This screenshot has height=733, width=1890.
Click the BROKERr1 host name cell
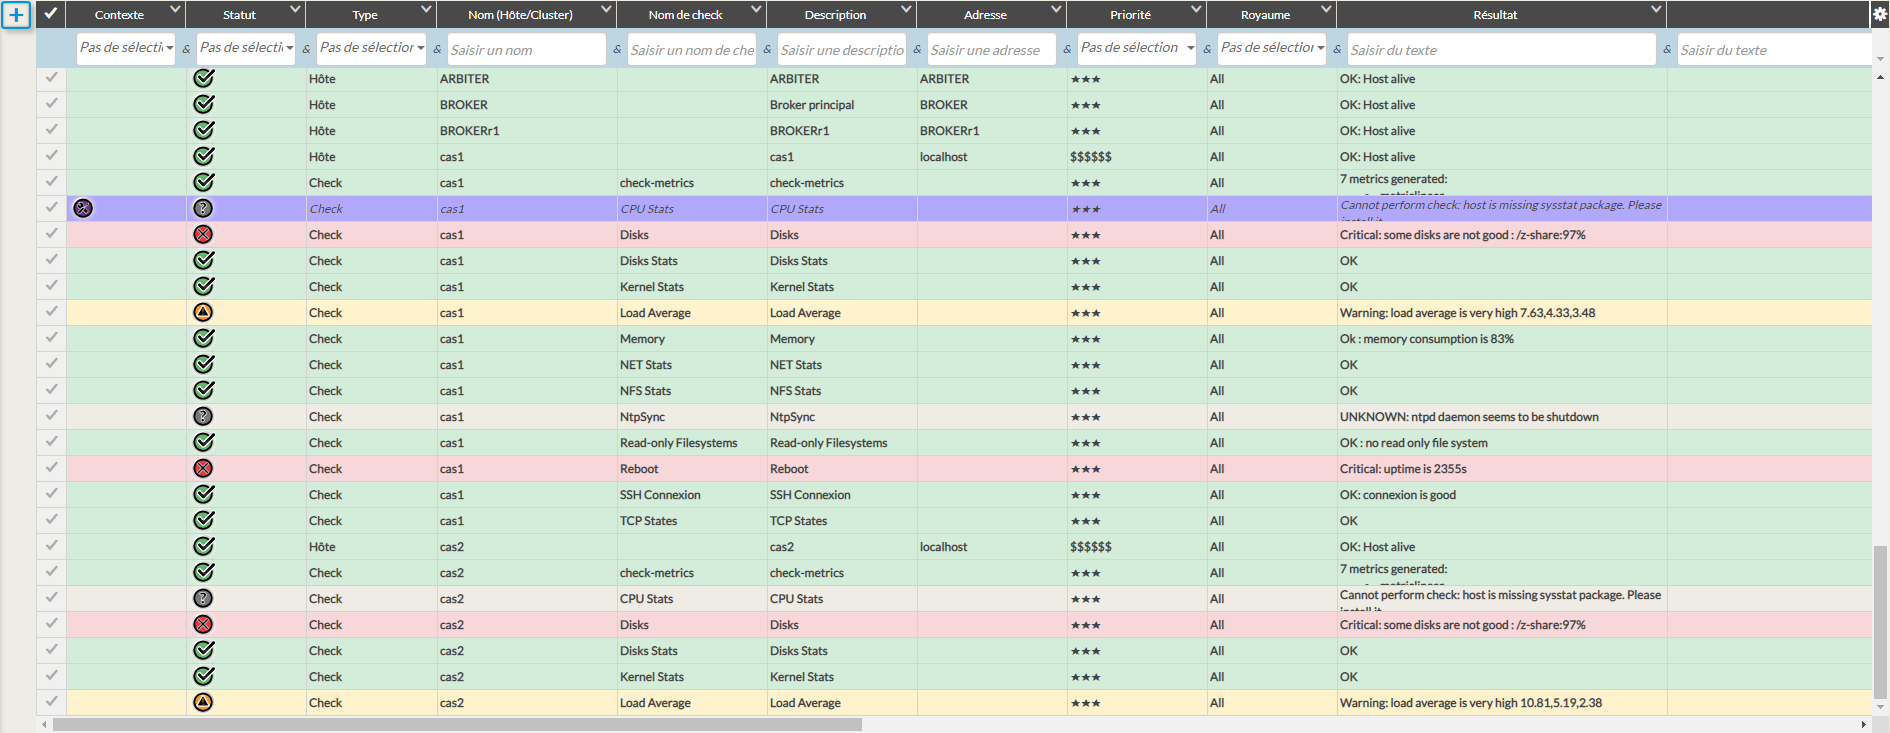coord(469,131)
